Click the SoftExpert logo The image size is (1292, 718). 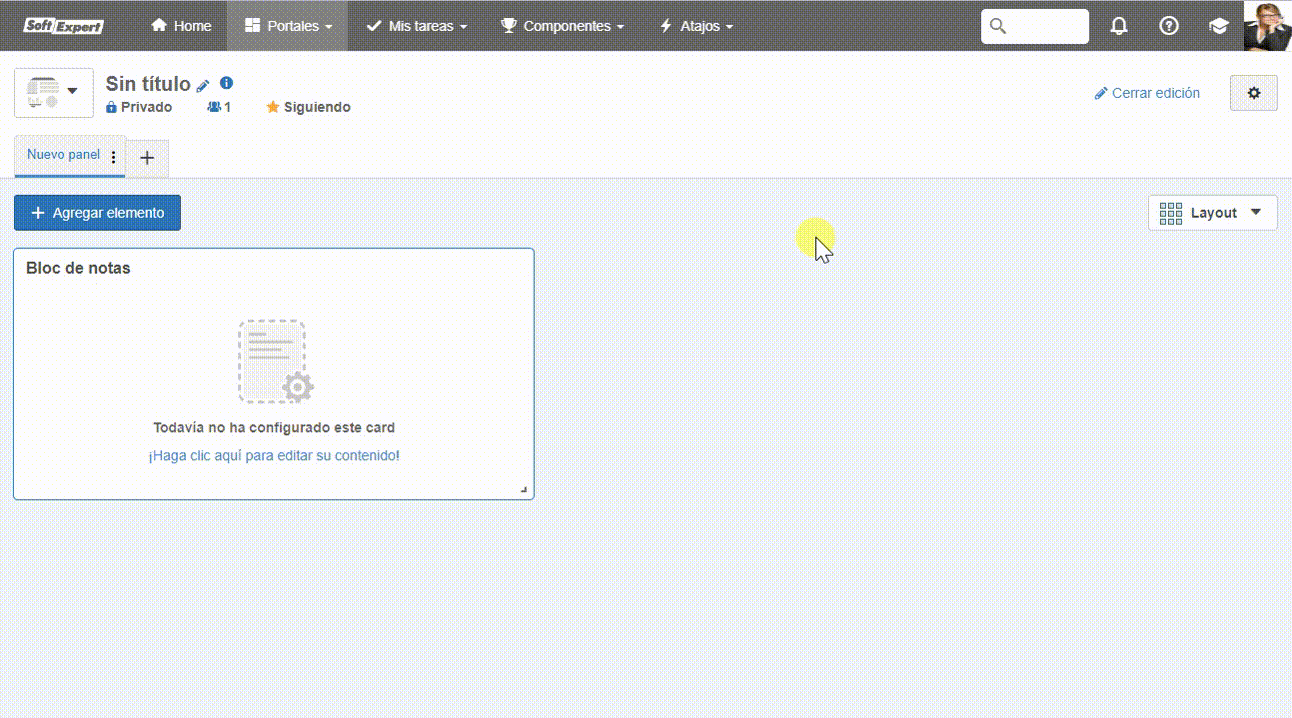click(64, 26)
